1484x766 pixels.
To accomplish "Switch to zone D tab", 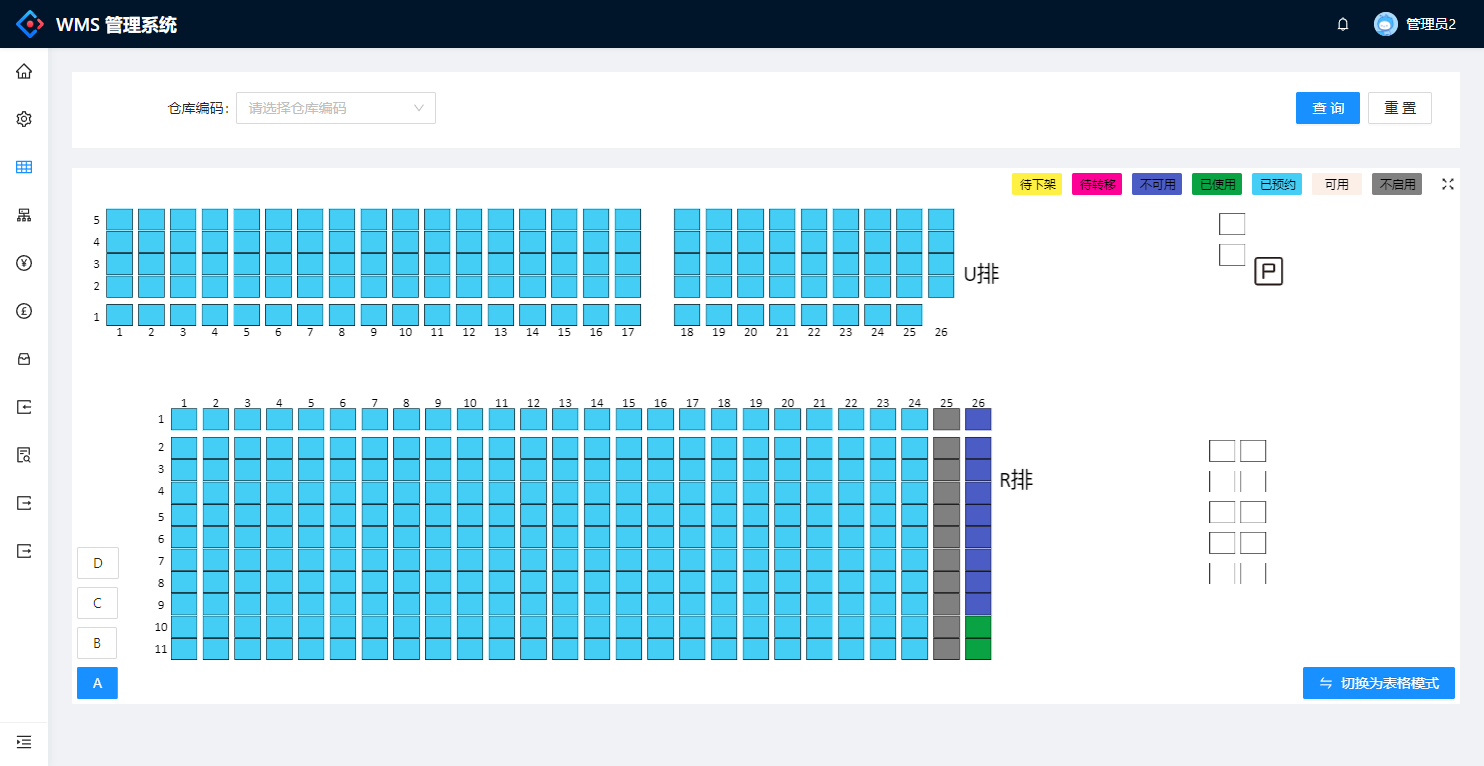I will pos(98,563).
